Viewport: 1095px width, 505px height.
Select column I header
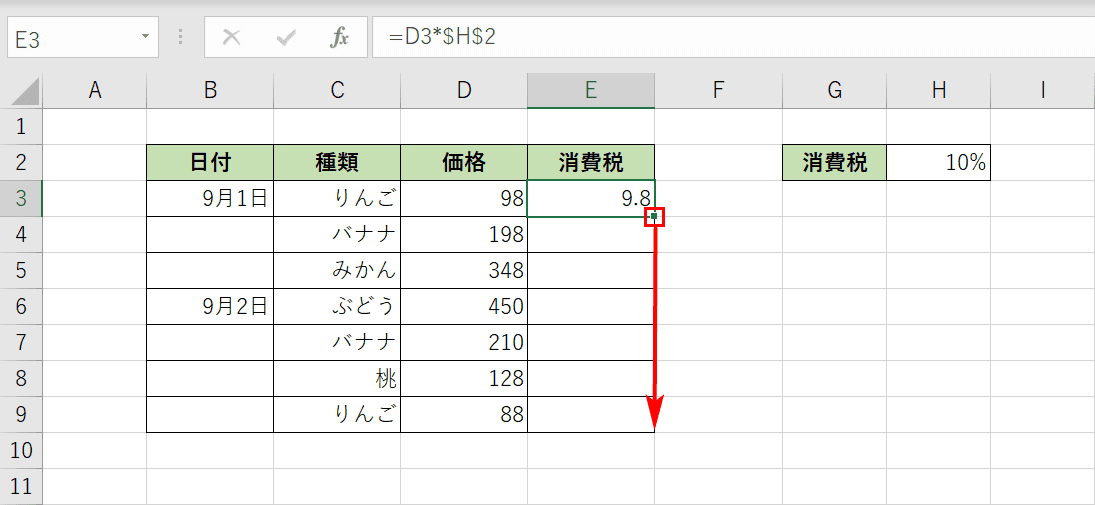(x=1043, y=91)
